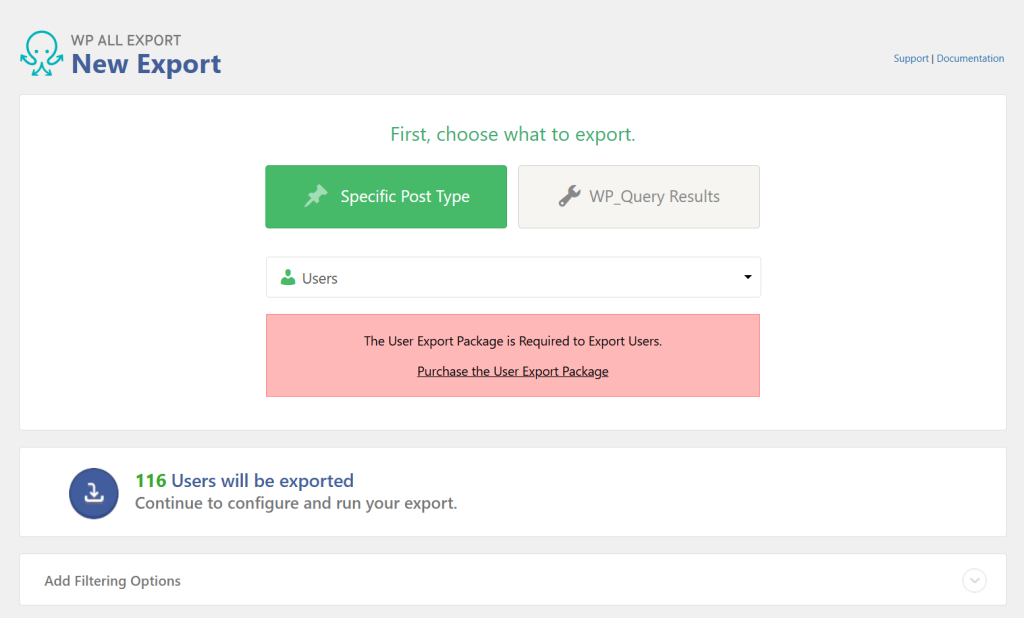The height and width of the screenshot is (618, 1024).
Task: Click the blue circular download icon
Action: [x=94, y=492]
